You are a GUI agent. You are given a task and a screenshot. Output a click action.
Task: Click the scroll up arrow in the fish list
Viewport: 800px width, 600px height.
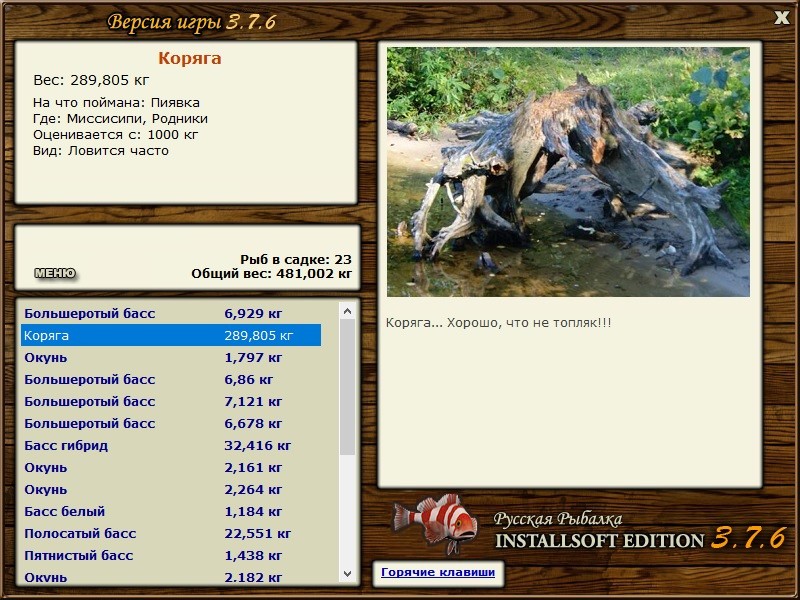(x=347, y=311)
